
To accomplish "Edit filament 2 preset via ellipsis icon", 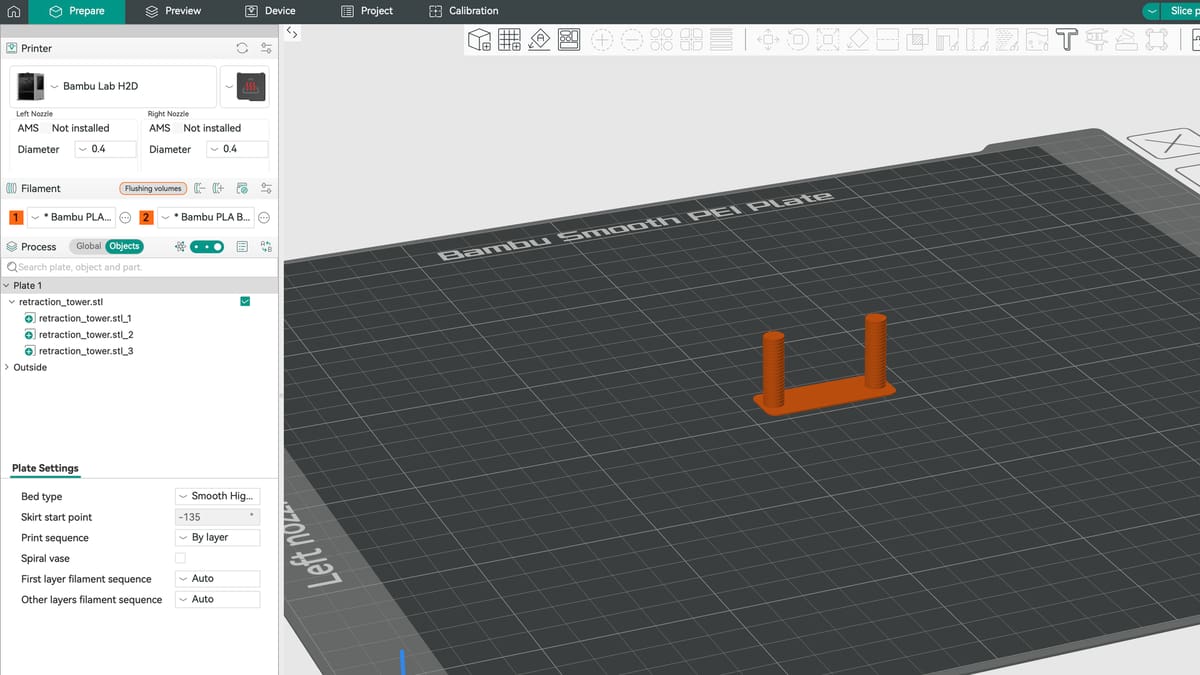I will coord(264,217).
